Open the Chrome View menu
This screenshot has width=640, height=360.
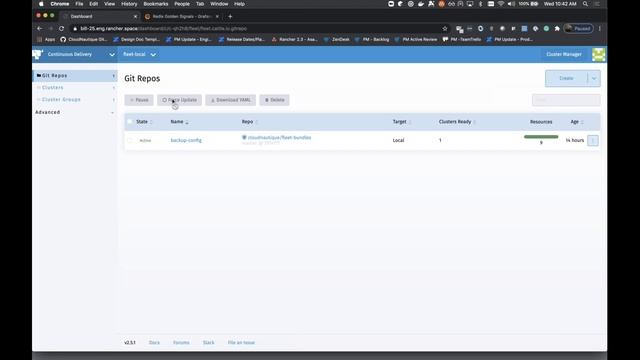click(x=109, y=4)
